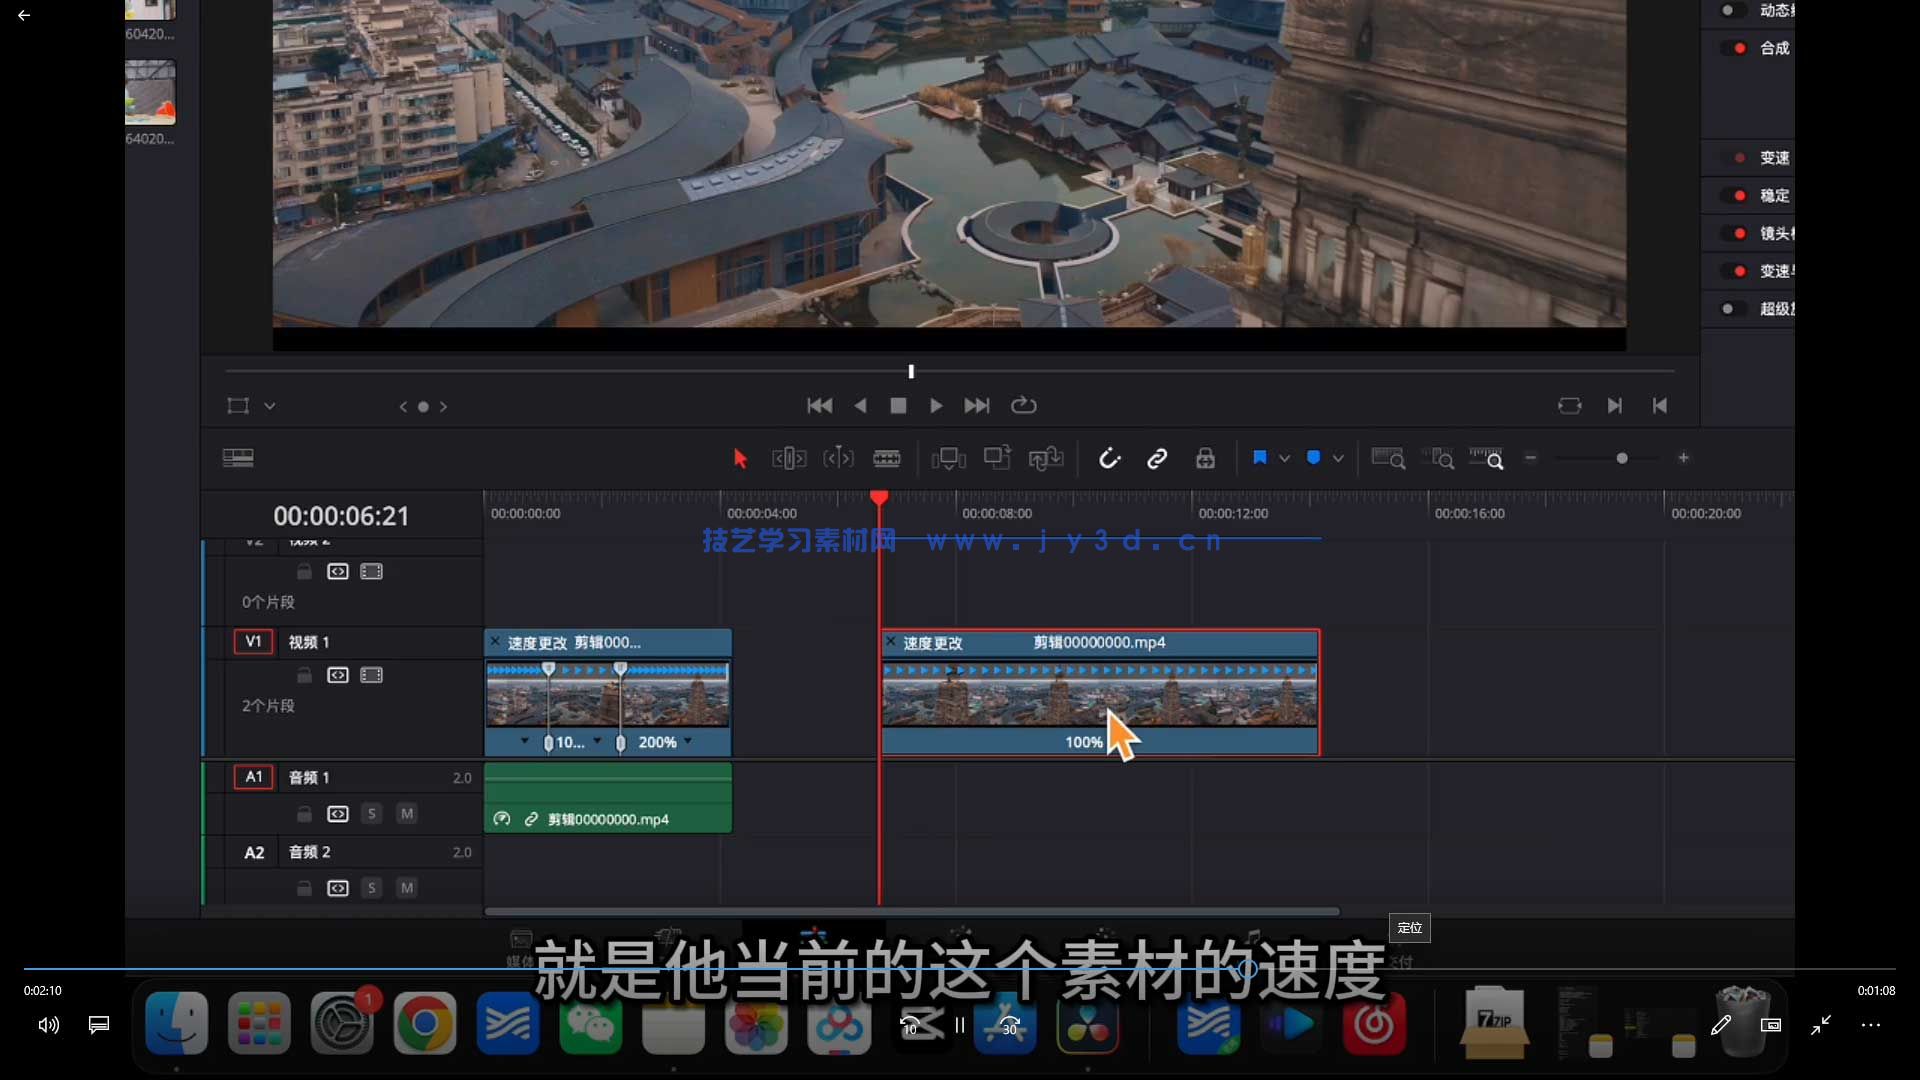The height and width of the screenshot is (1080, 1920).
Task: Expand the viewer sizing dropdown above transport controls
Action: pos(270,406)
